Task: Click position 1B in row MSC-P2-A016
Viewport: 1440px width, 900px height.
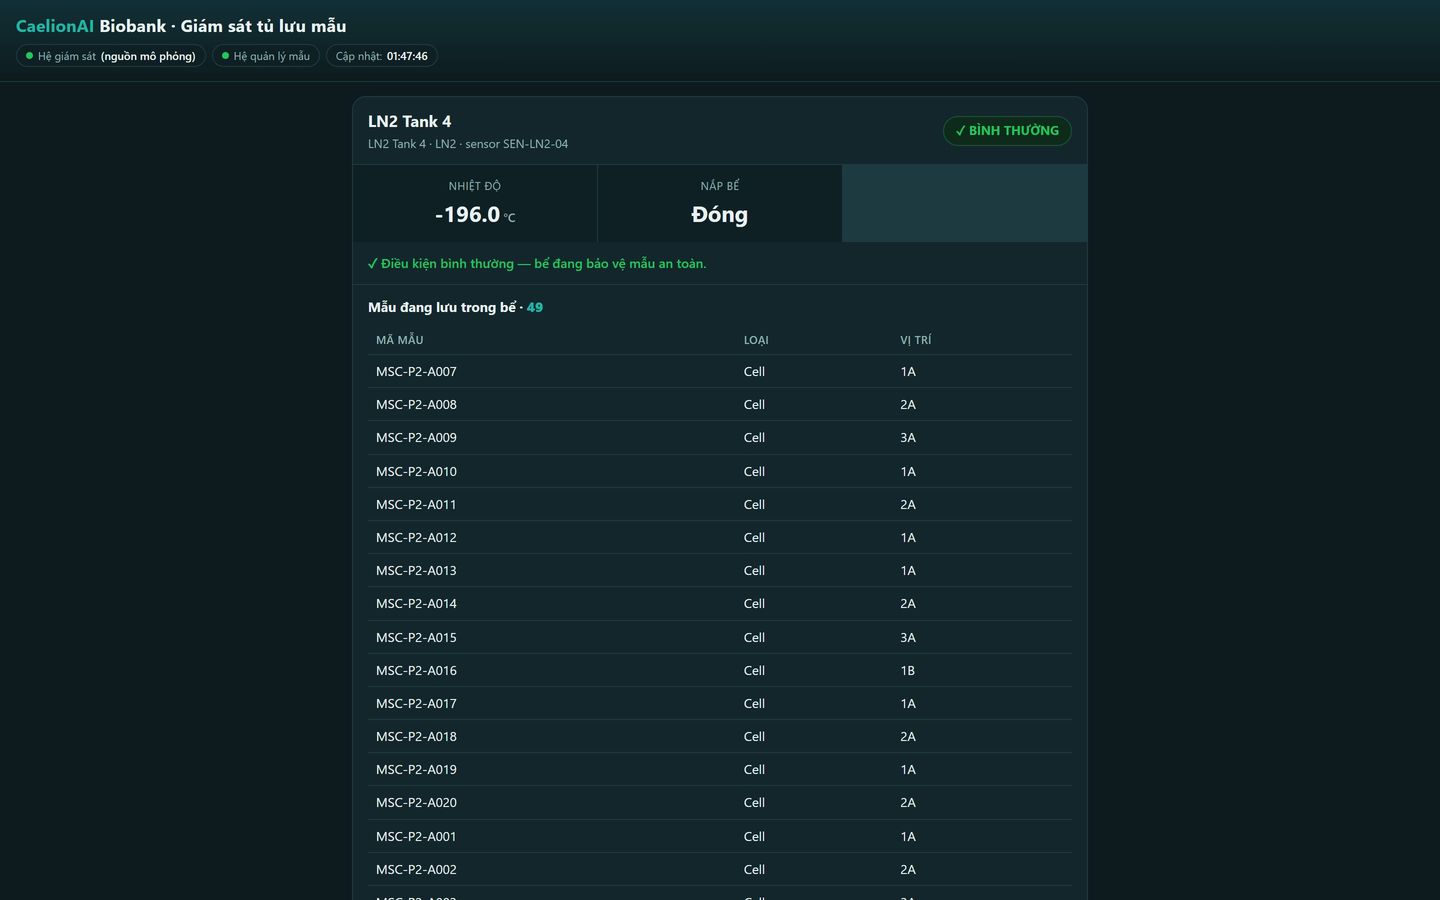Action: click(908, 670)
